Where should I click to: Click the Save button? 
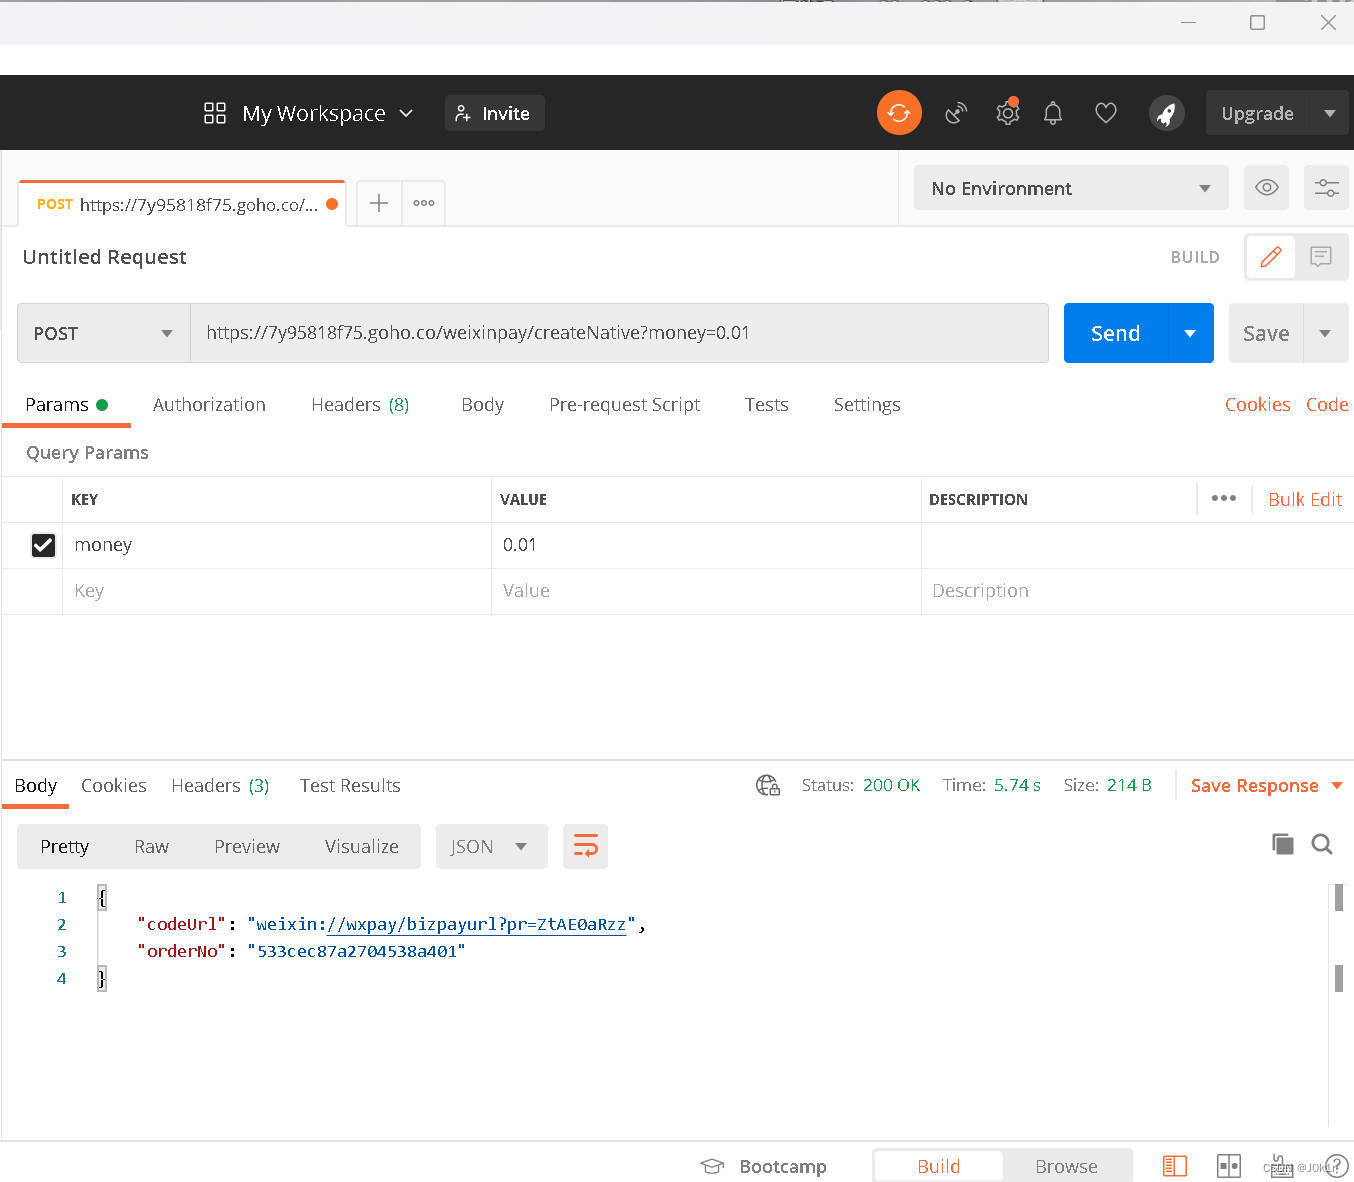click(1266, 333)
